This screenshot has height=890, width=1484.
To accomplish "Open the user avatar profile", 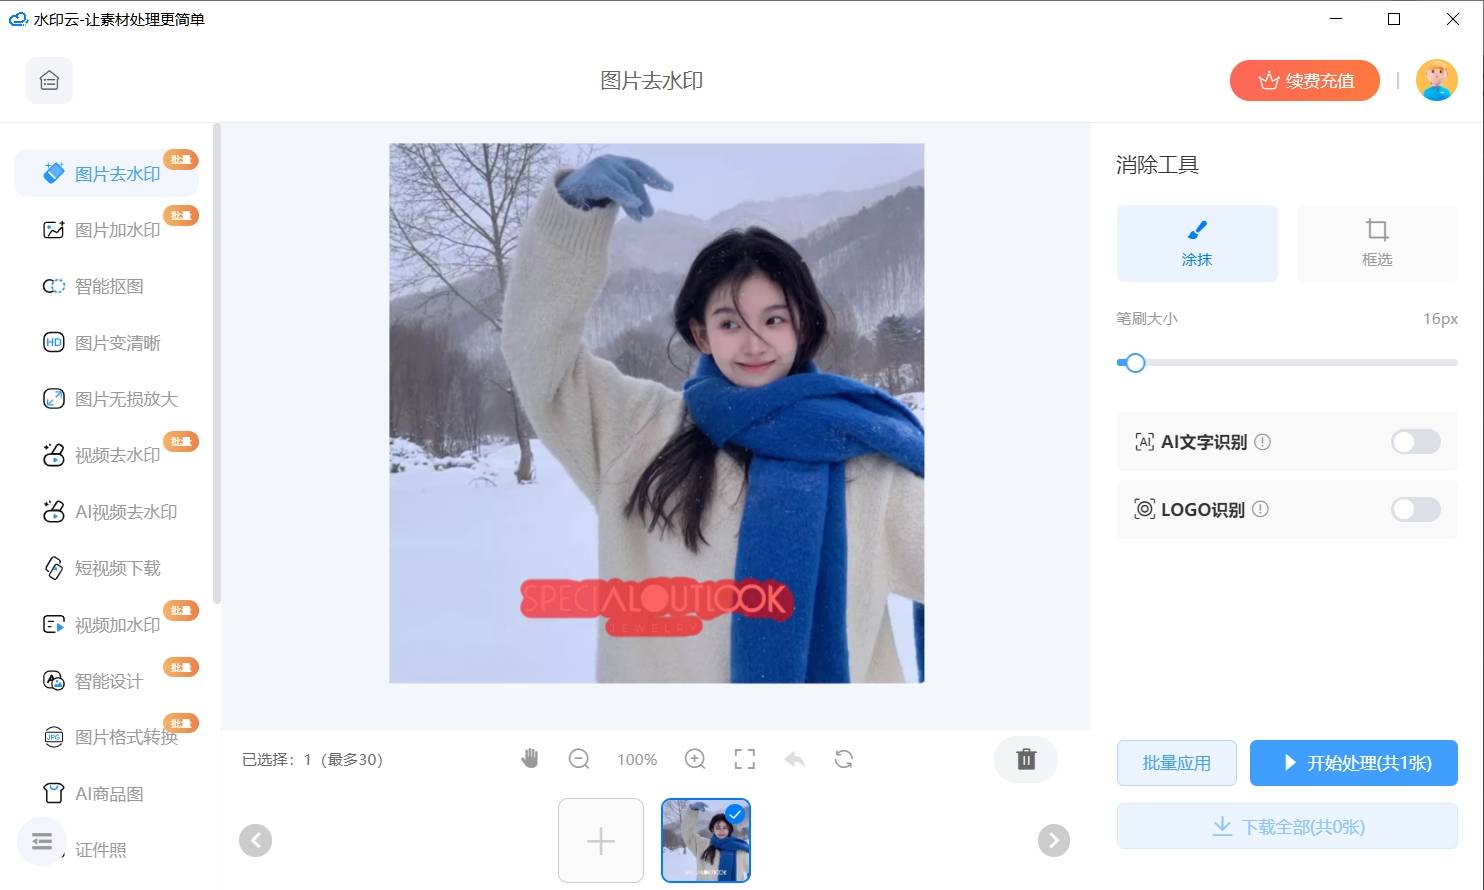I will coord(1437,80).
